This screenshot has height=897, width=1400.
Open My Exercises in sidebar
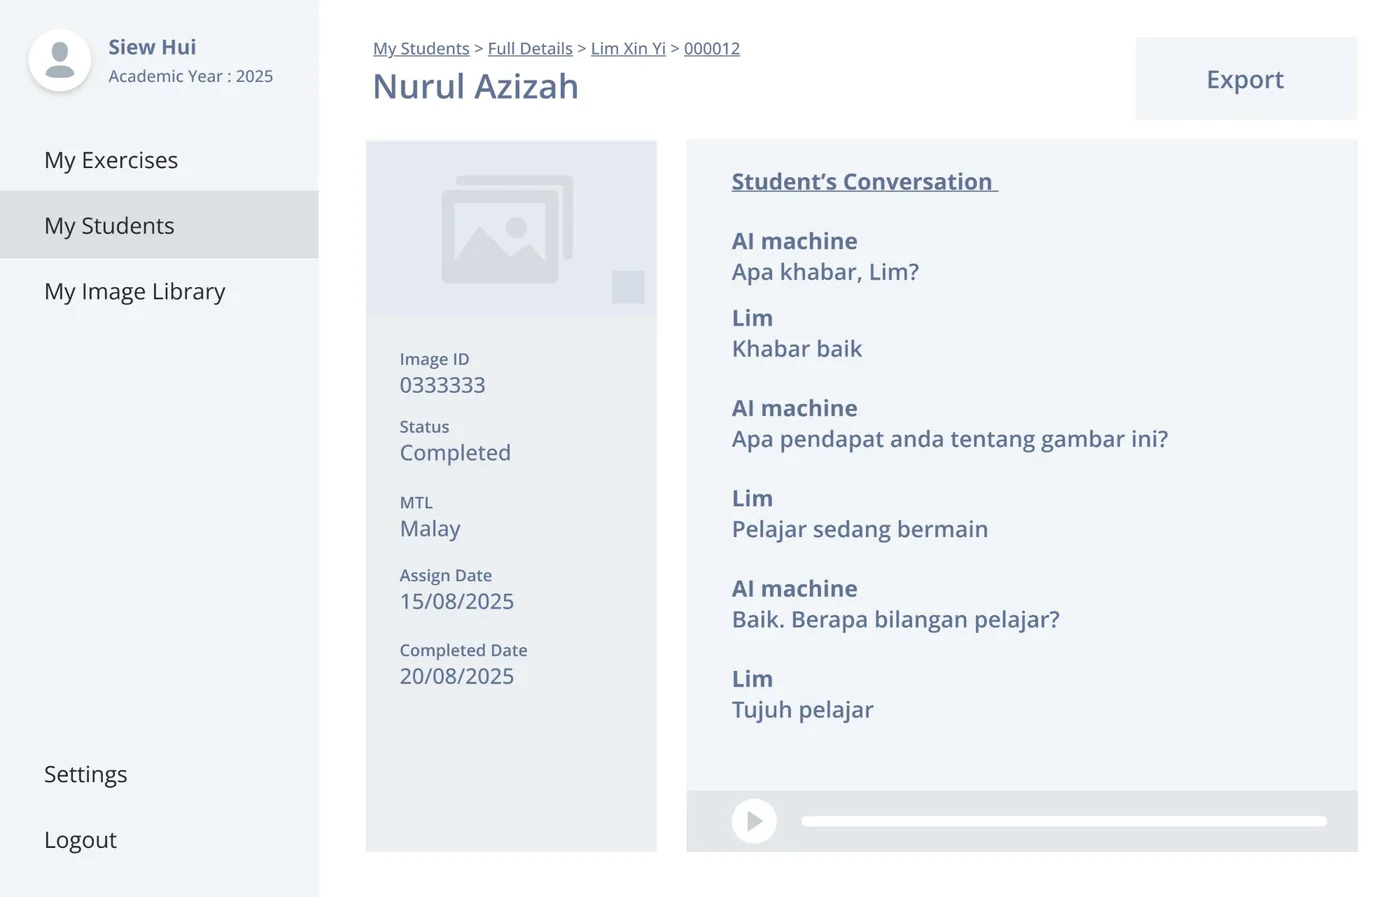(x=159, y=160)
